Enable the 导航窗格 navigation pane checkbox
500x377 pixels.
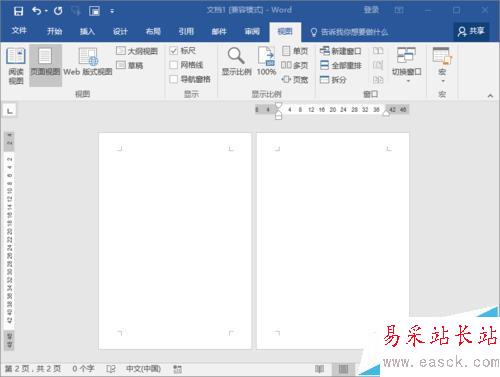click(x=173, y=79)
